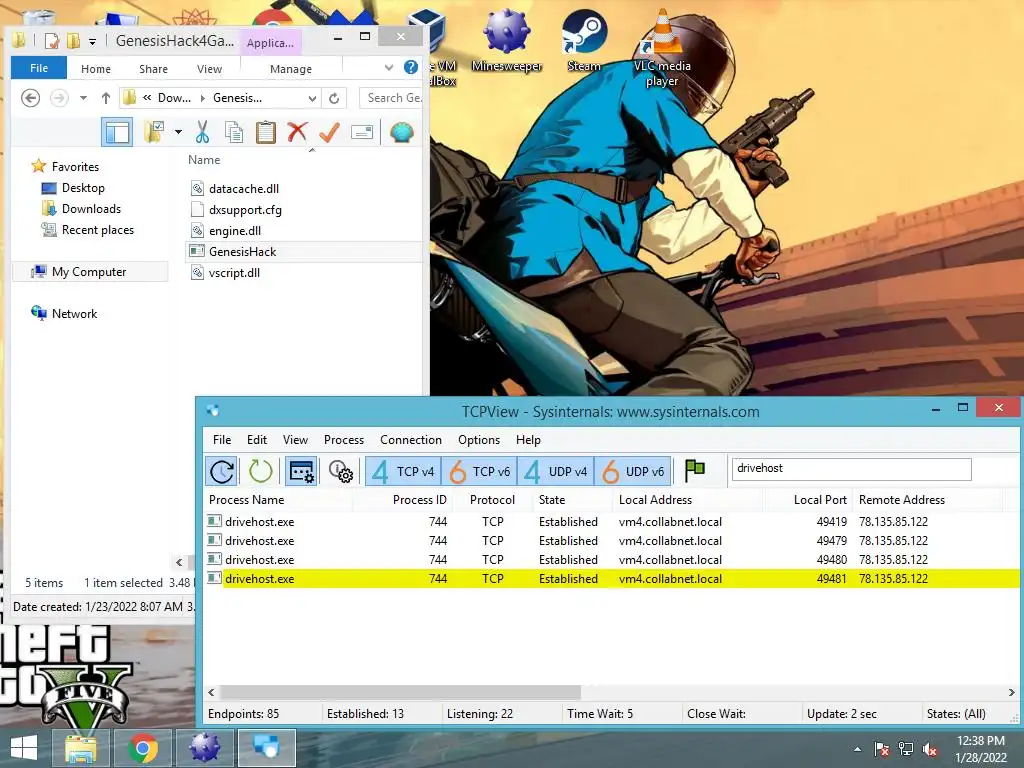Toggle TCP v4 filter in TCPView
Screen dimensions: 1024x768
(x=403, y=471)
